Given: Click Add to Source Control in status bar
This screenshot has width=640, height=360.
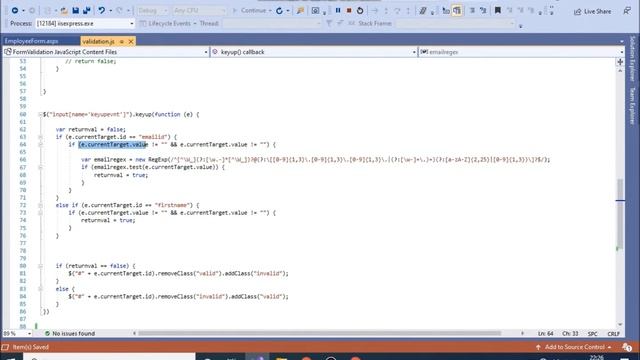Looking at the screenshot, I should (574, 347).
